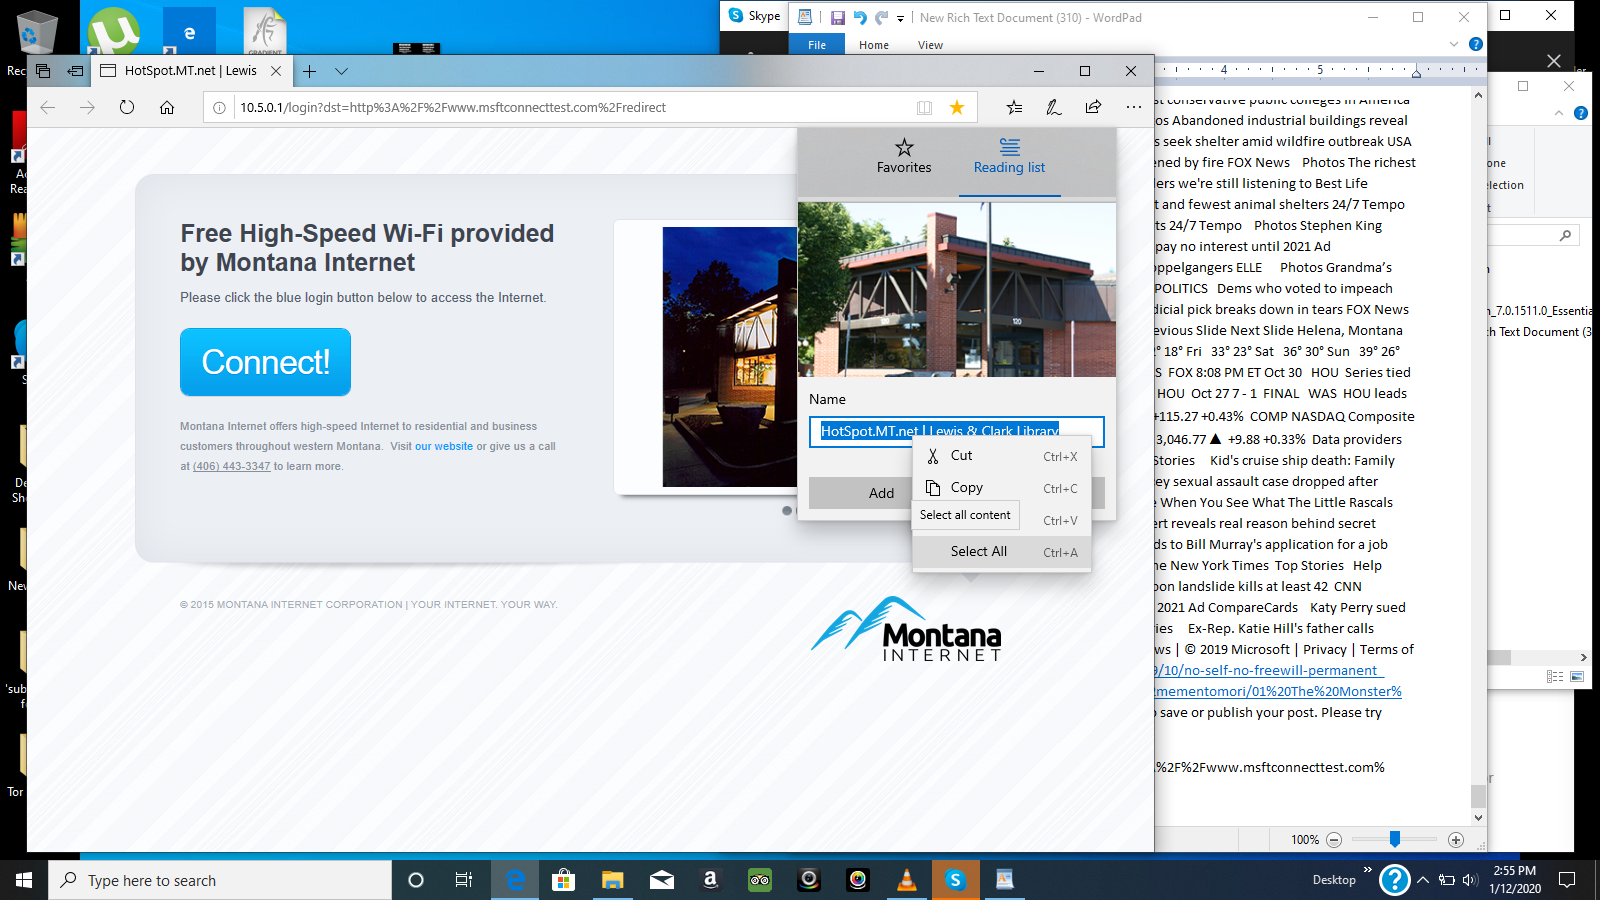The image size is (1600, 900).
Task: Select the HotSpot.MT.net tab
Action: [x=192, y=71]
